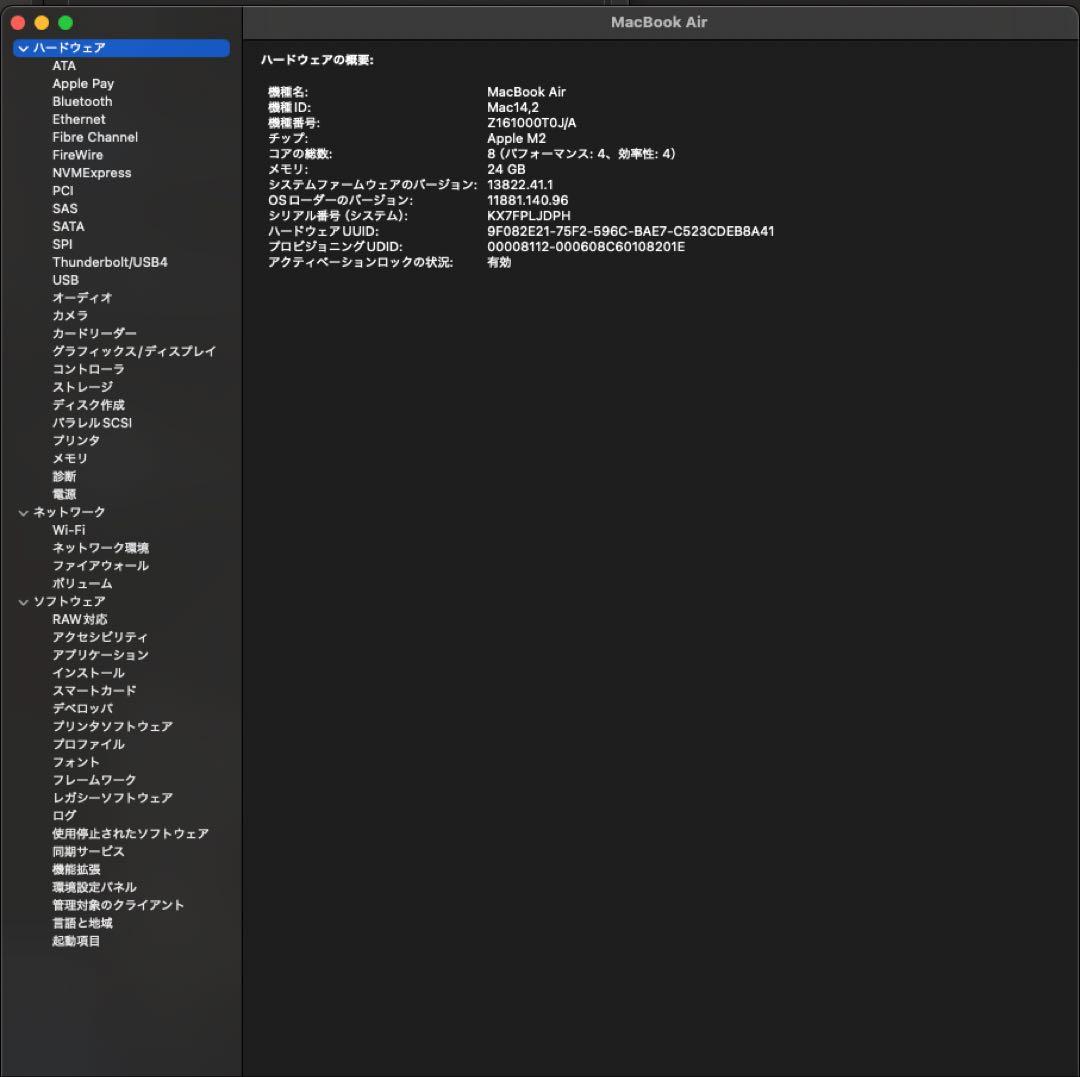Collapse the ネットワーク disclosure triangle
This screenshot has width=1080, height=1077.
tap(23, 512)
